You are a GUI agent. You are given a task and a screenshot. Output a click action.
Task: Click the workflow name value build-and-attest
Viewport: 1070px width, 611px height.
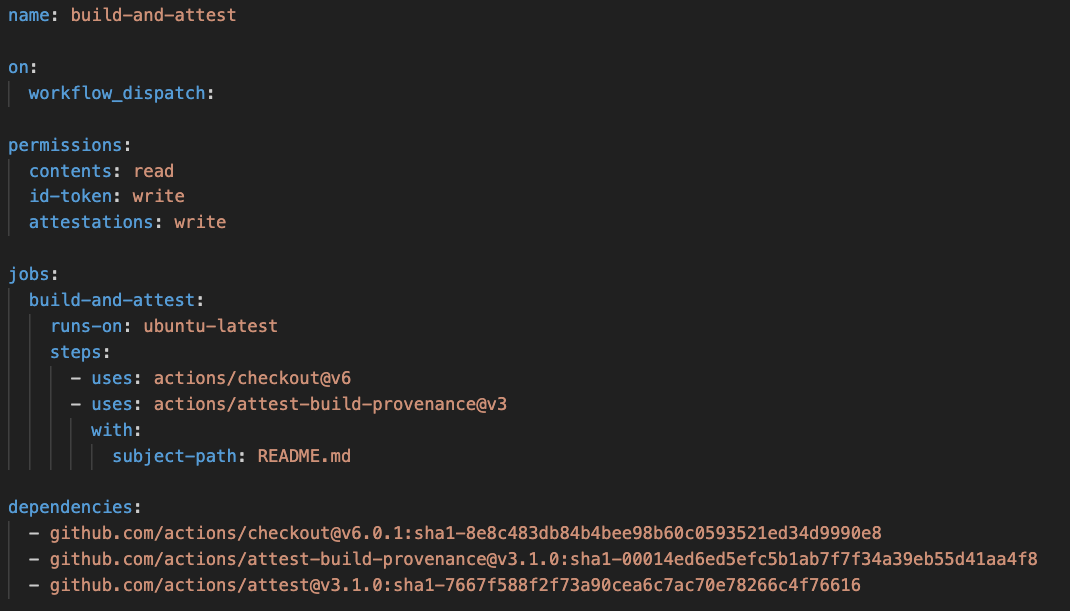153,15
